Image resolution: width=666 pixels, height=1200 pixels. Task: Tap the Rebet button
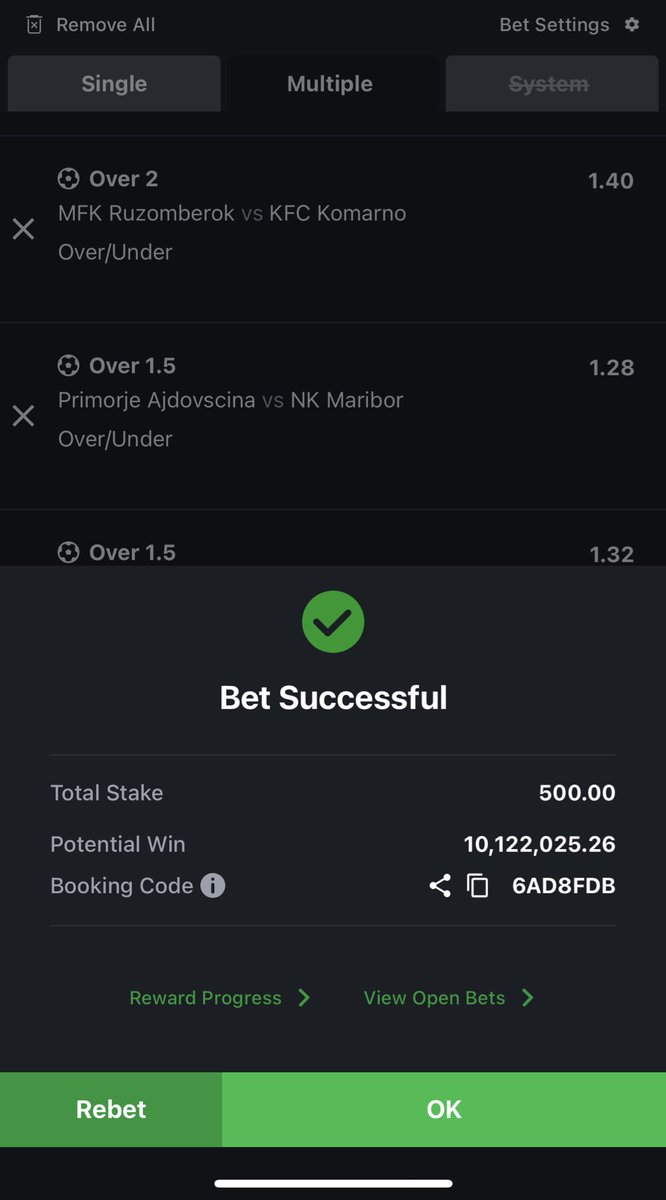click(x=111, y=1109)
